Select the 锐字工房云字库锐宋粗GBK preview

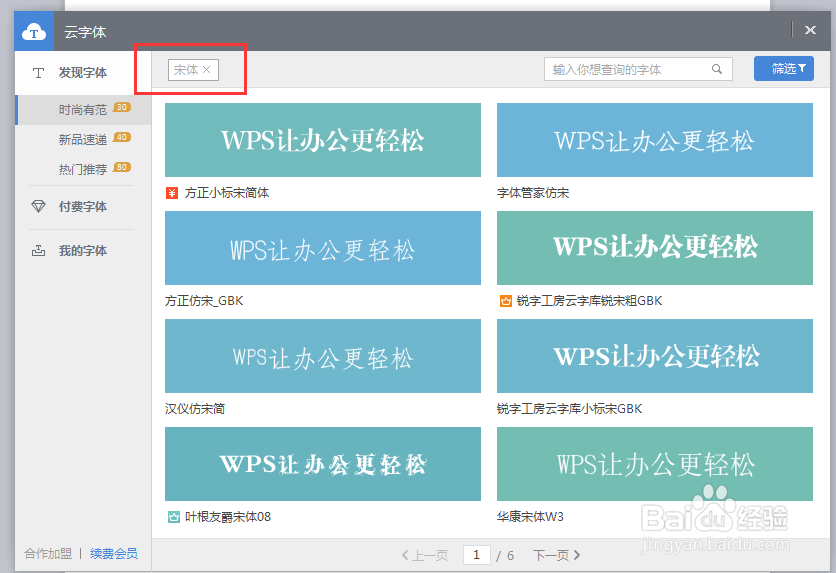tap(655, 248)
